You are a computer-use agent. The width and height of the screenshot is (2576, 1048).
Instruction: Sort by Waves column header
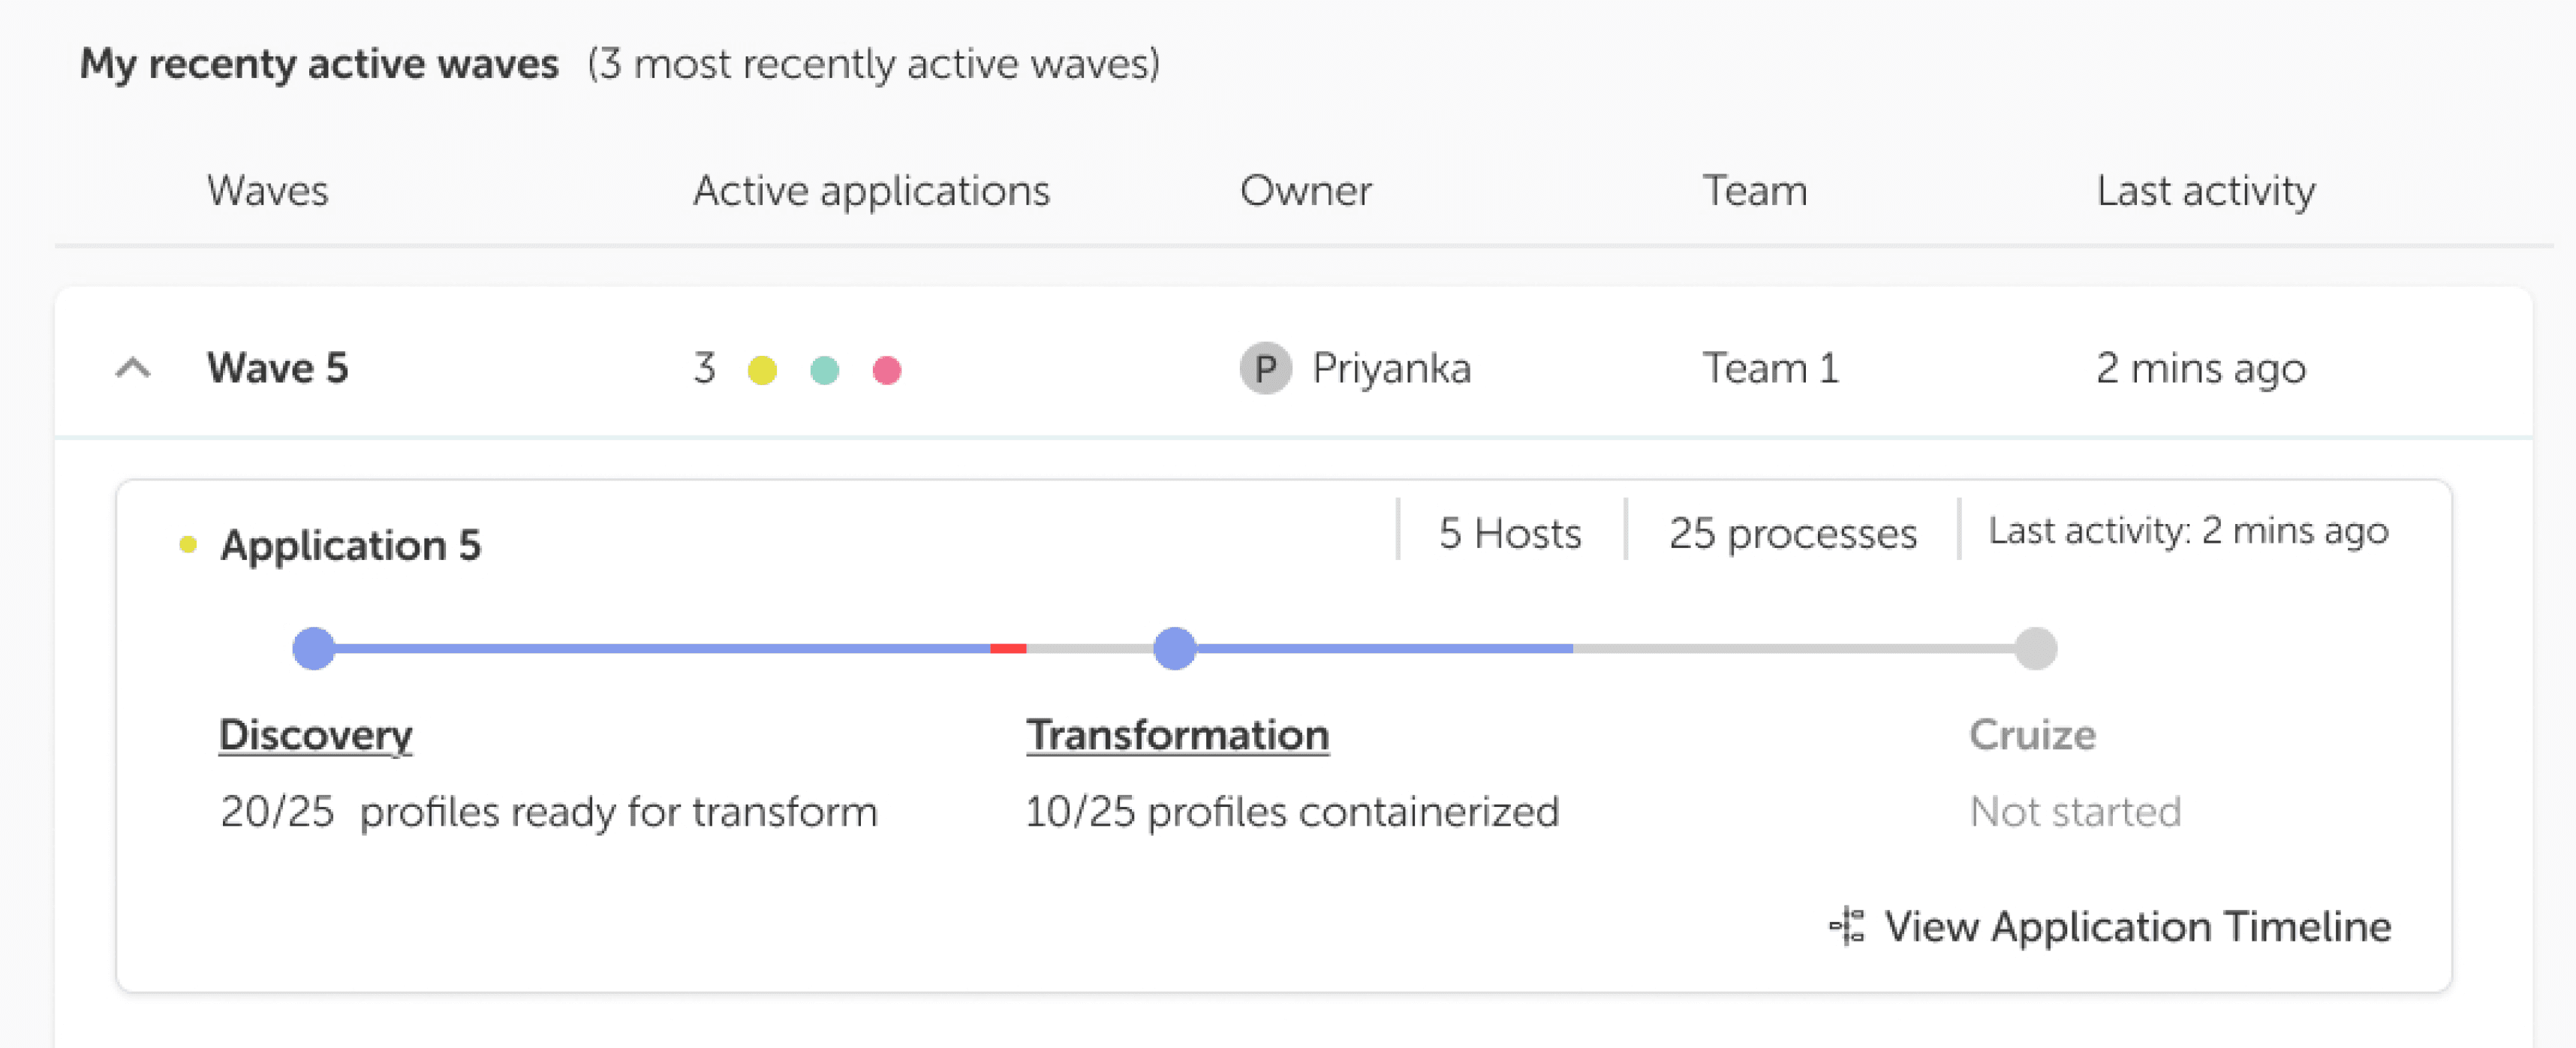pos(267,190)
